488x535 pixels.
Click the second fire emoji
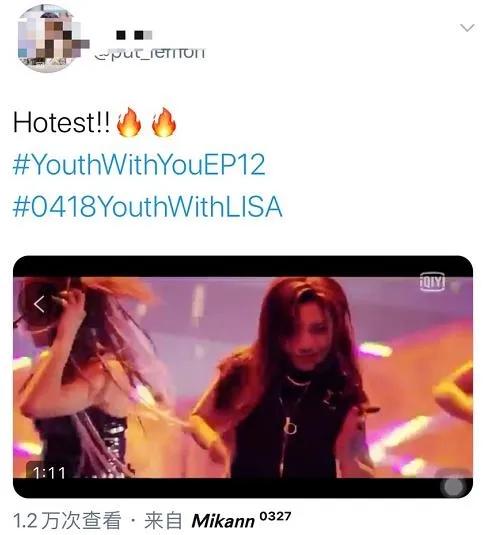pyautogui.click(x=164, y=122)
